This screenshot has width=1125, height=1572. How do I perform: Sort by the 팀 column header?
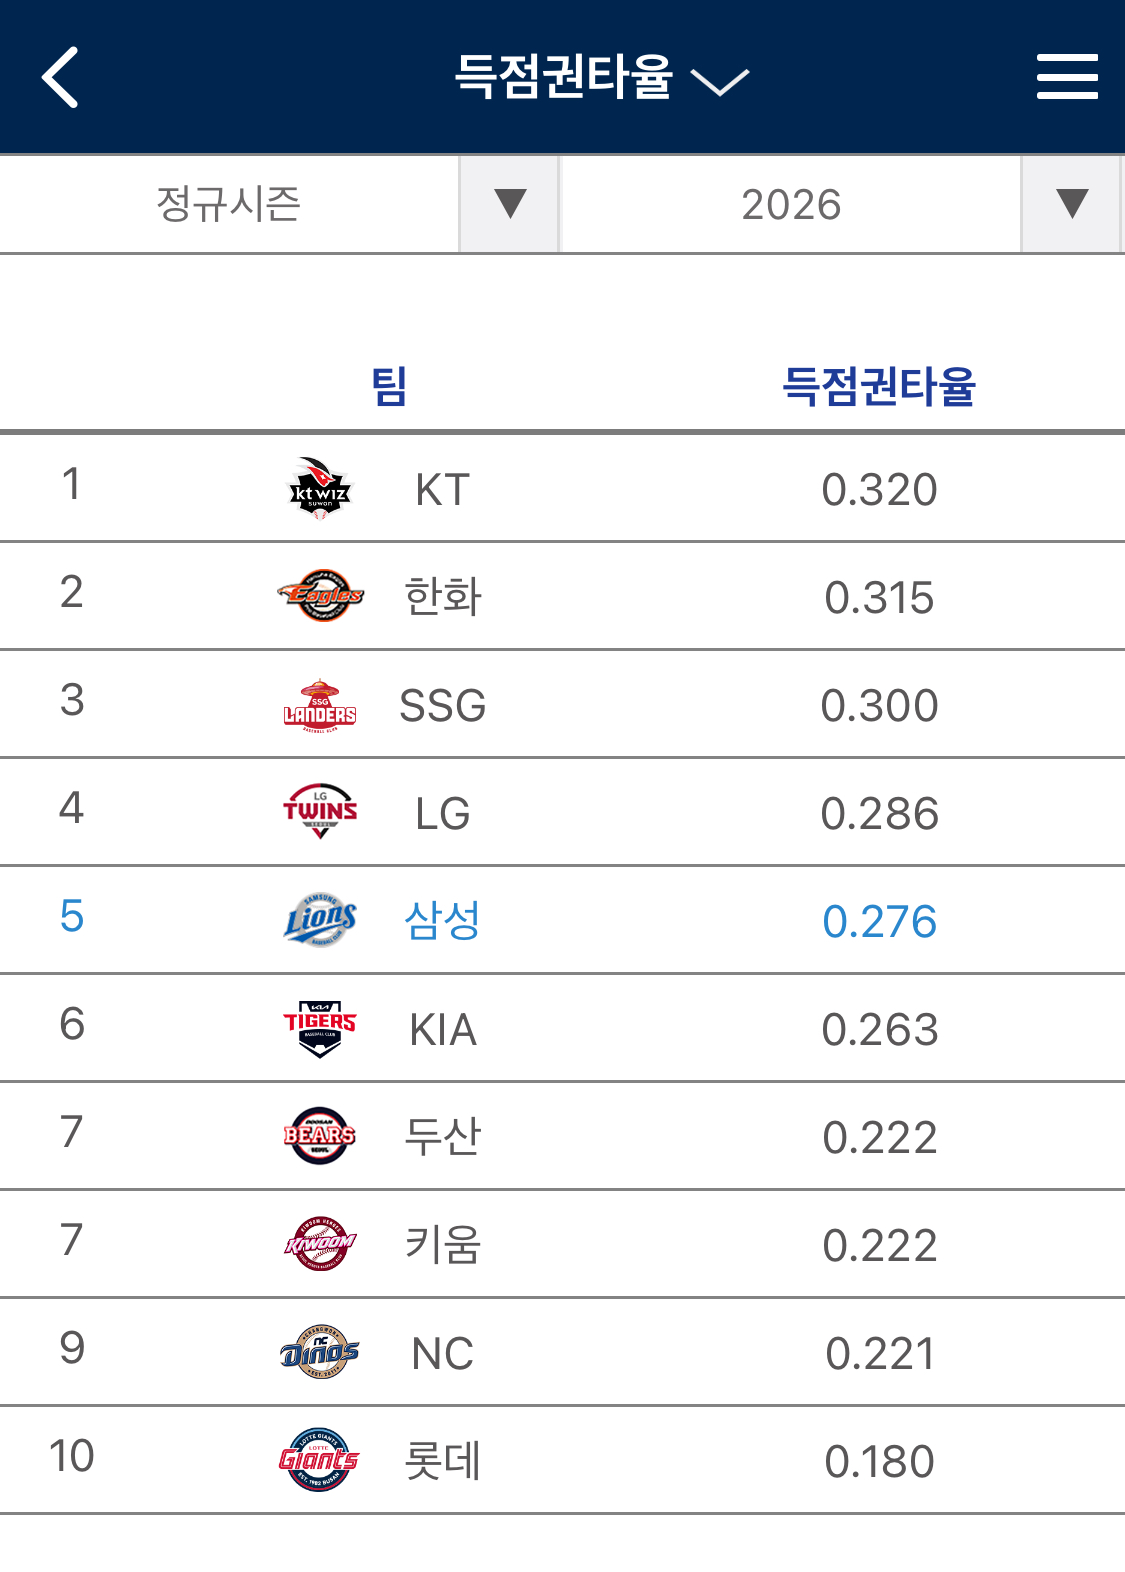(x=389, y=386)
